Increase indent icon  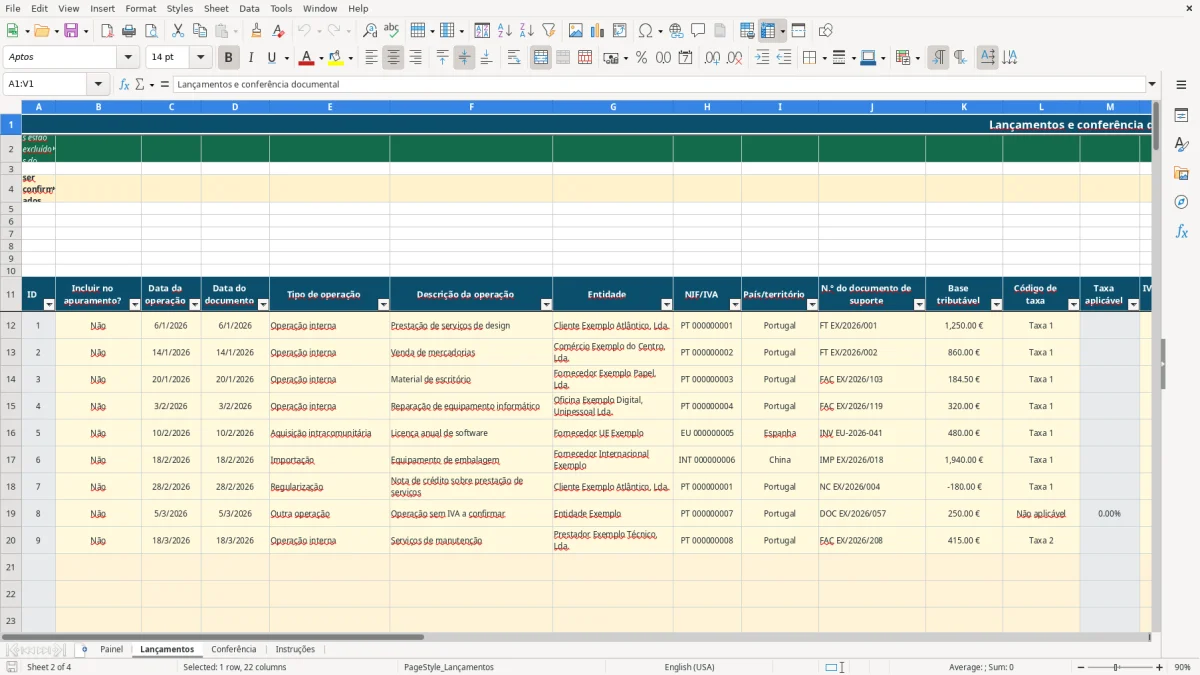(x=762, y=58)
